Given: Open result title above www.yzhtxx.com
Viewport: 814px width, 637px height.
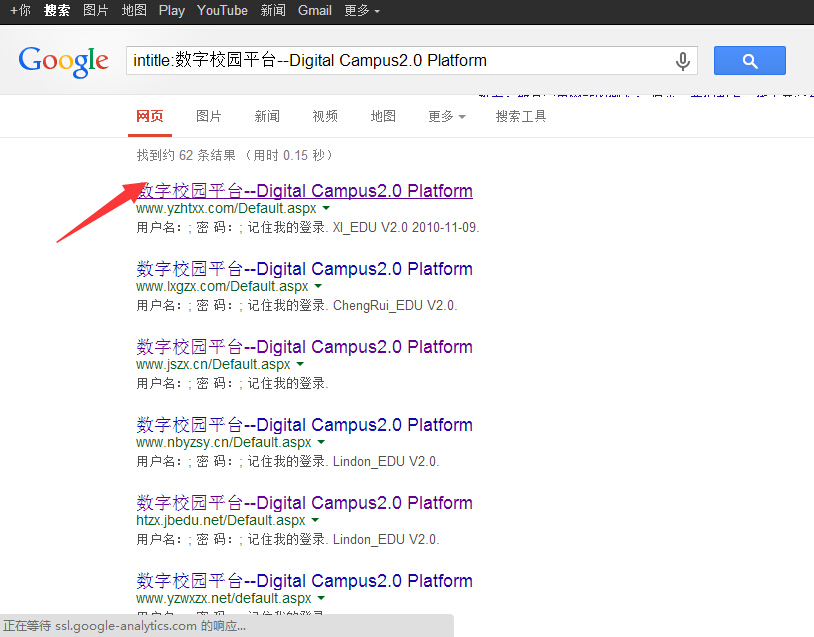Looking at the screenshot, I should point(305,191).
